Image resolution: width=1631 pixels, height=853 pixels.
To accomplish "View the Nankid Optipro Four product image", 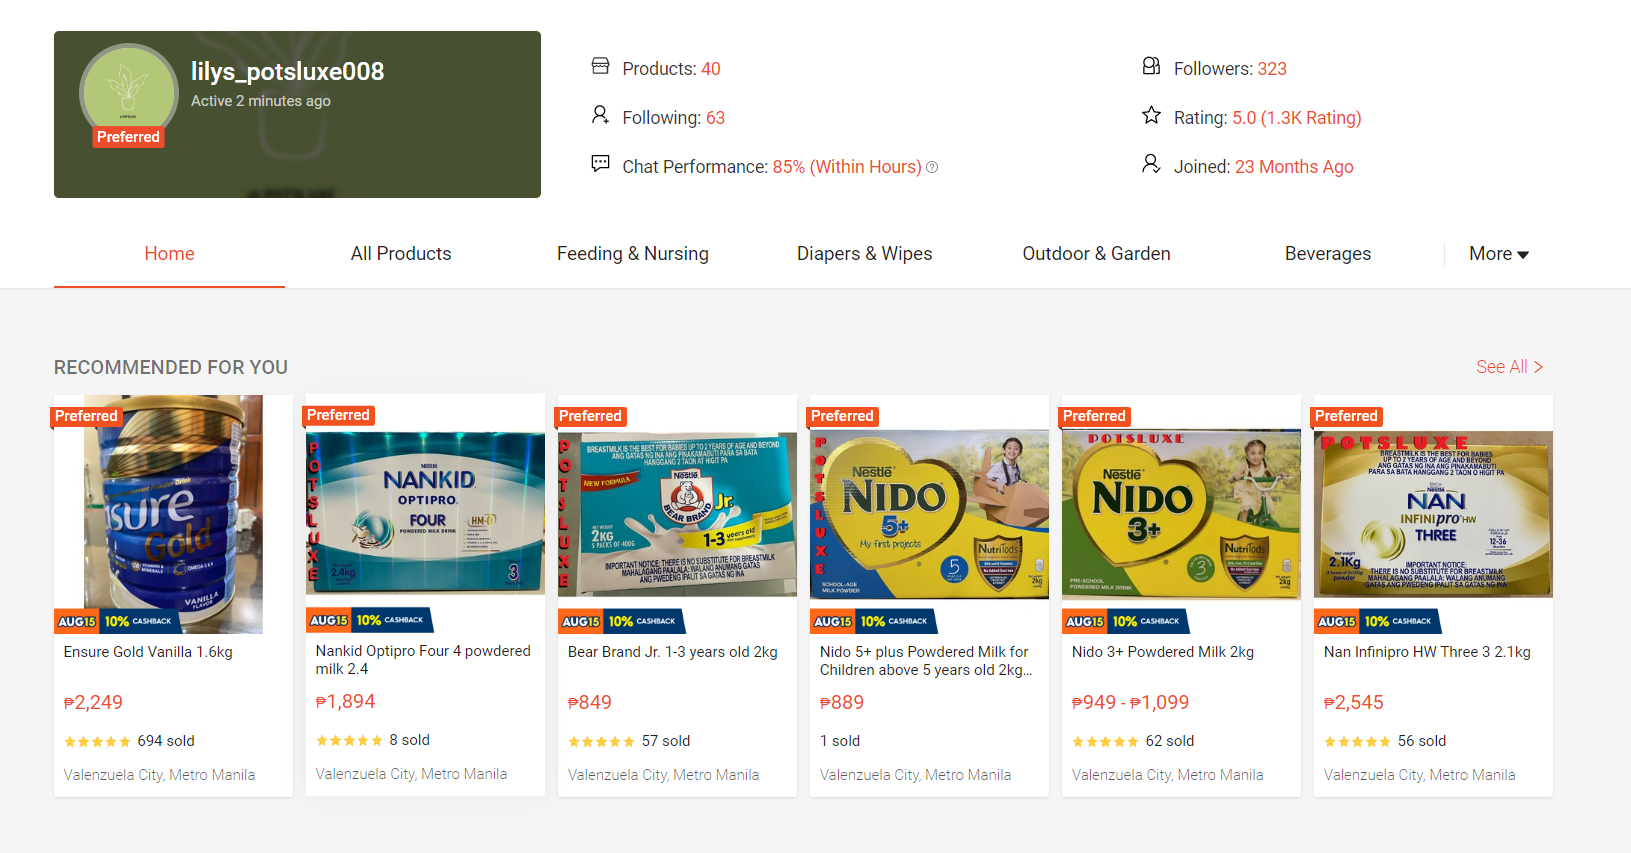I will pos(425,513).
